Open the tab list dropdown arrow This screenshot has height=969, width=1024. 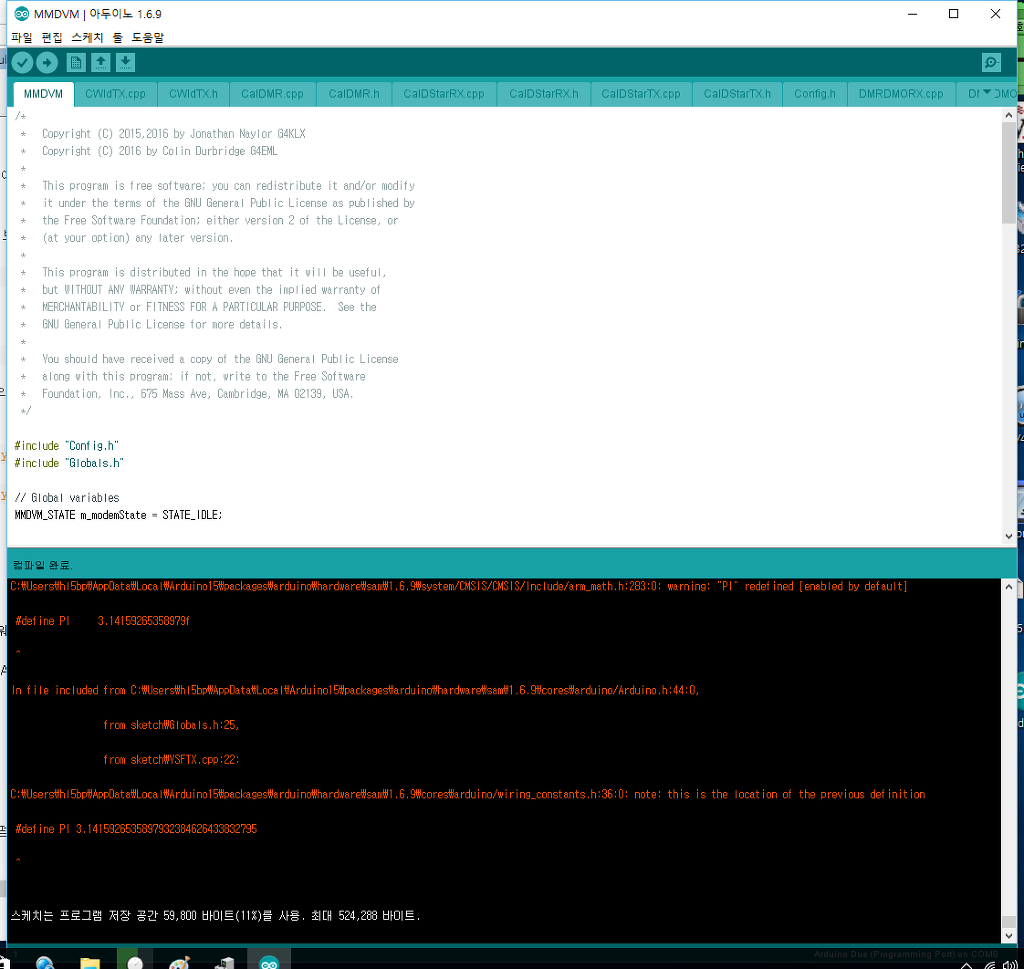(x=989, y=93)
